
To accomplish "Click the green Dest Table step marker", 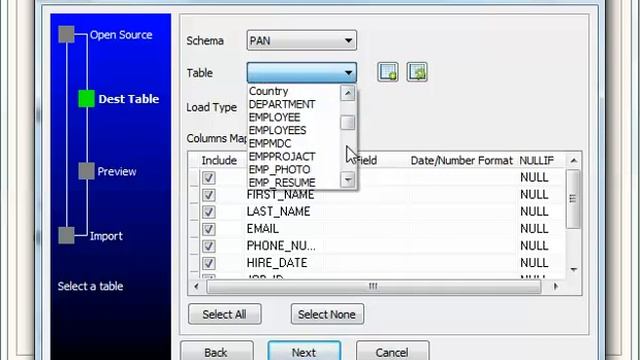I will [x=87, y=99].
